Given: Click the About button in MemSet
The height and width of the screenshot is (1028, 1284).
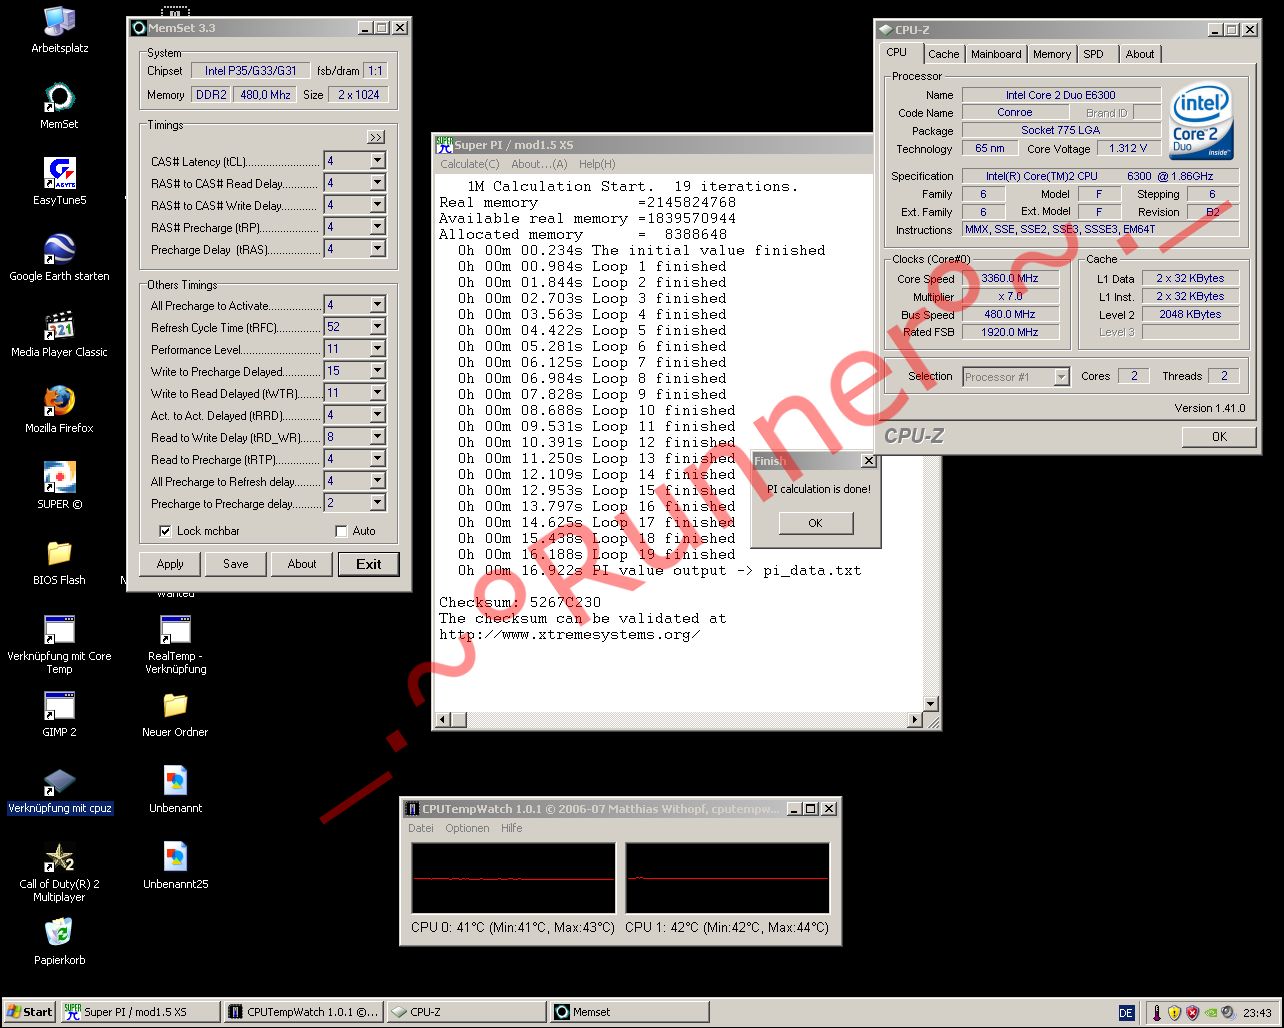Looking at the screenshot, I should [x=302, y=564].
